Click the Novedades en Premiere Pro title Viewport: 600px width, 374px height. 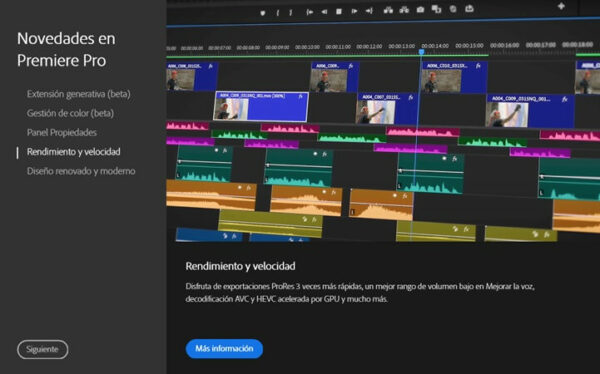coord(66,49)
